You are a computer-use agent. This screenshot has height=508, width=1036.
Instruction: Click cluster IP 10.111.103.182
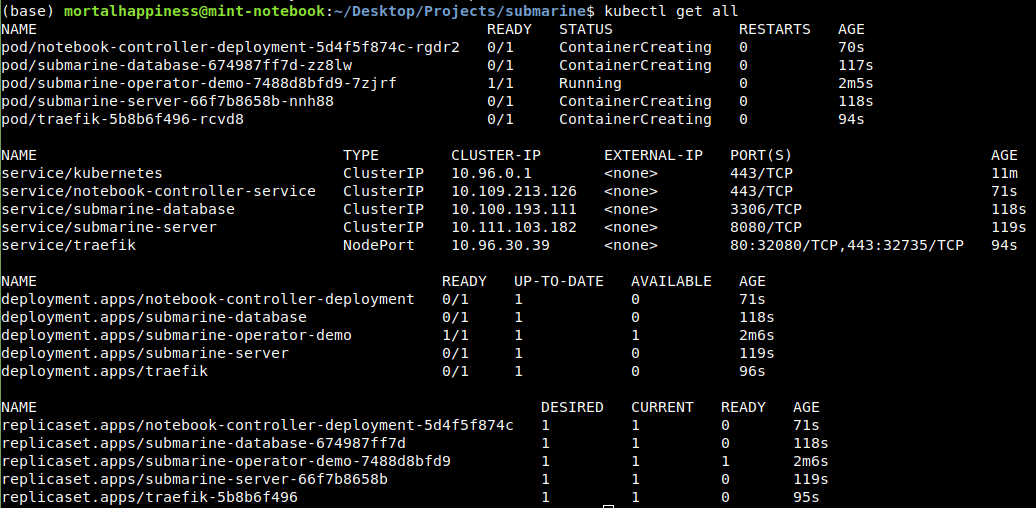click(514, 227)
